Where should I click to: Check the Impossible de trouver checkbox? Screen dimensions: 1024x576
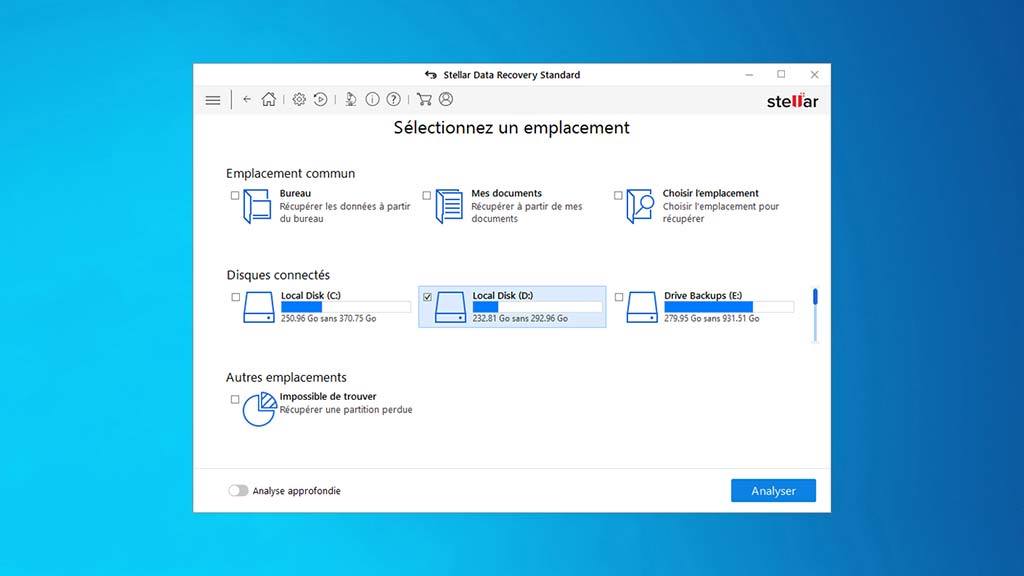235,399
